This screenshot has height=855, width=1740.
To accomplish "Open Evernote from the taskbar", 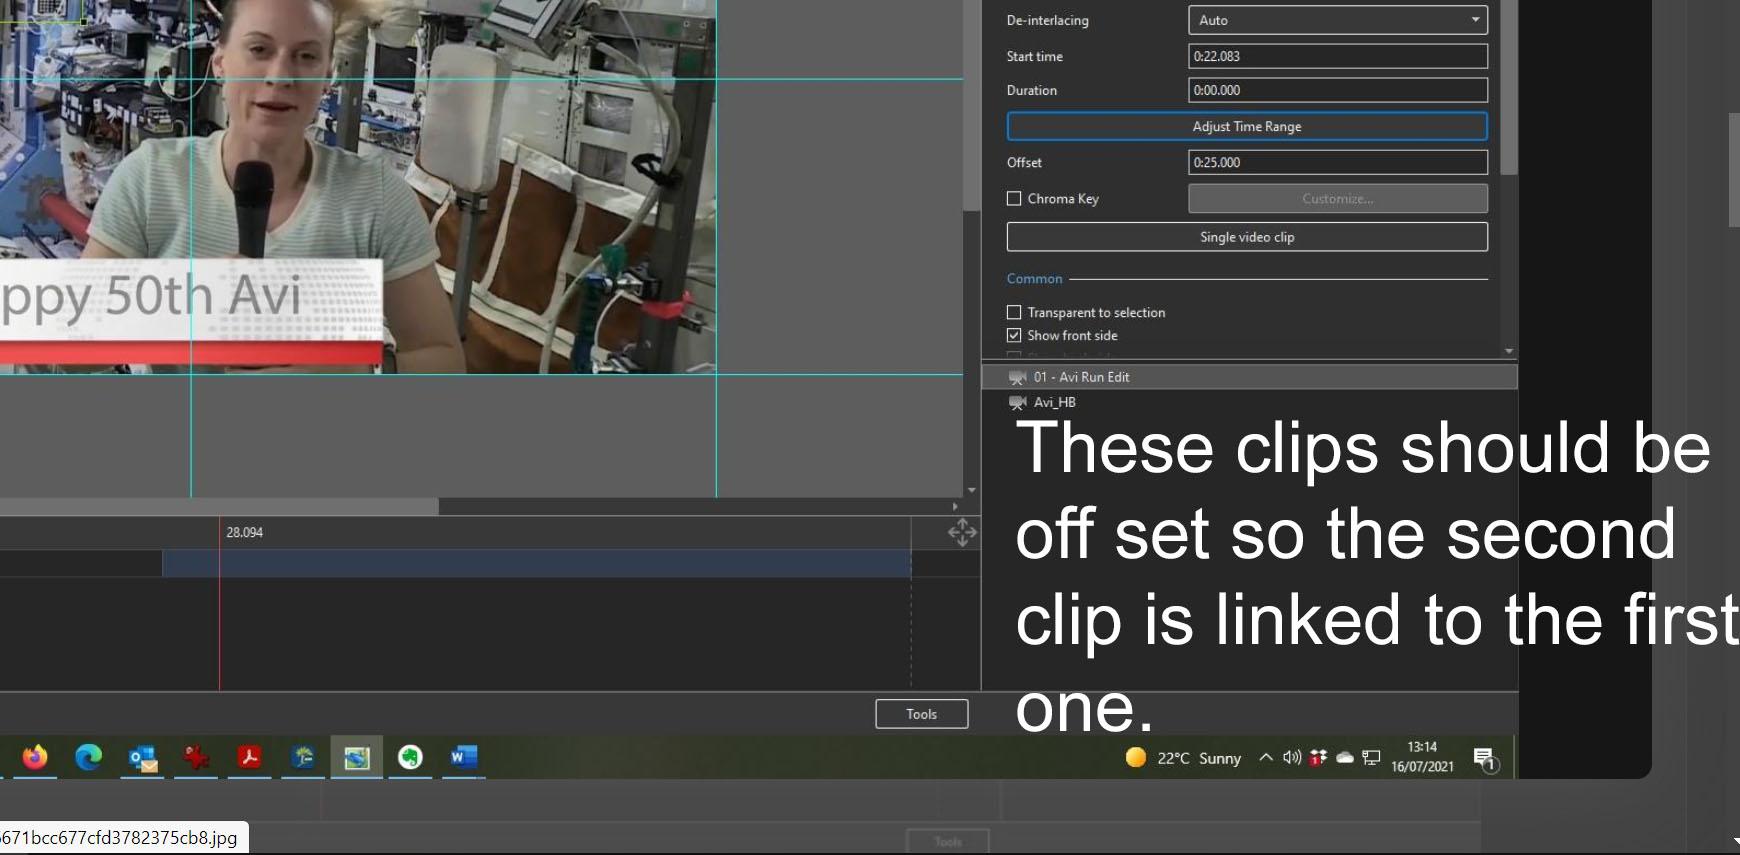I will 410,758.
